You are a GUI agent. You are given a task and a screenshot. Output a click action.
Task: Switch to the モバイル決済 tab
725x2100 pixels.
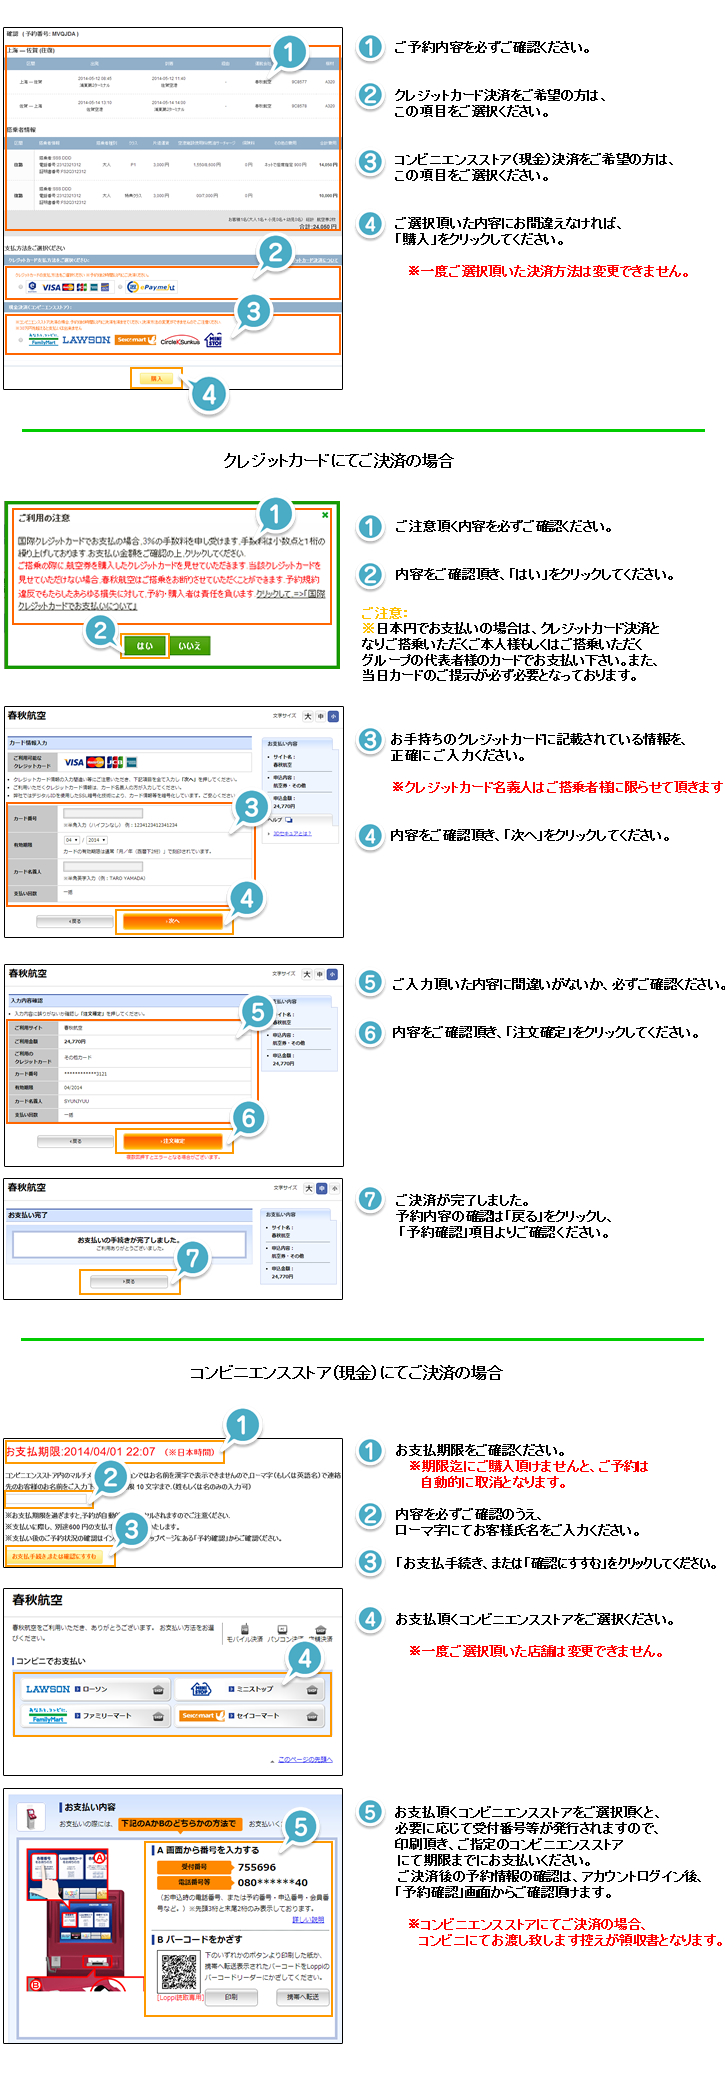click(244, 1633)
